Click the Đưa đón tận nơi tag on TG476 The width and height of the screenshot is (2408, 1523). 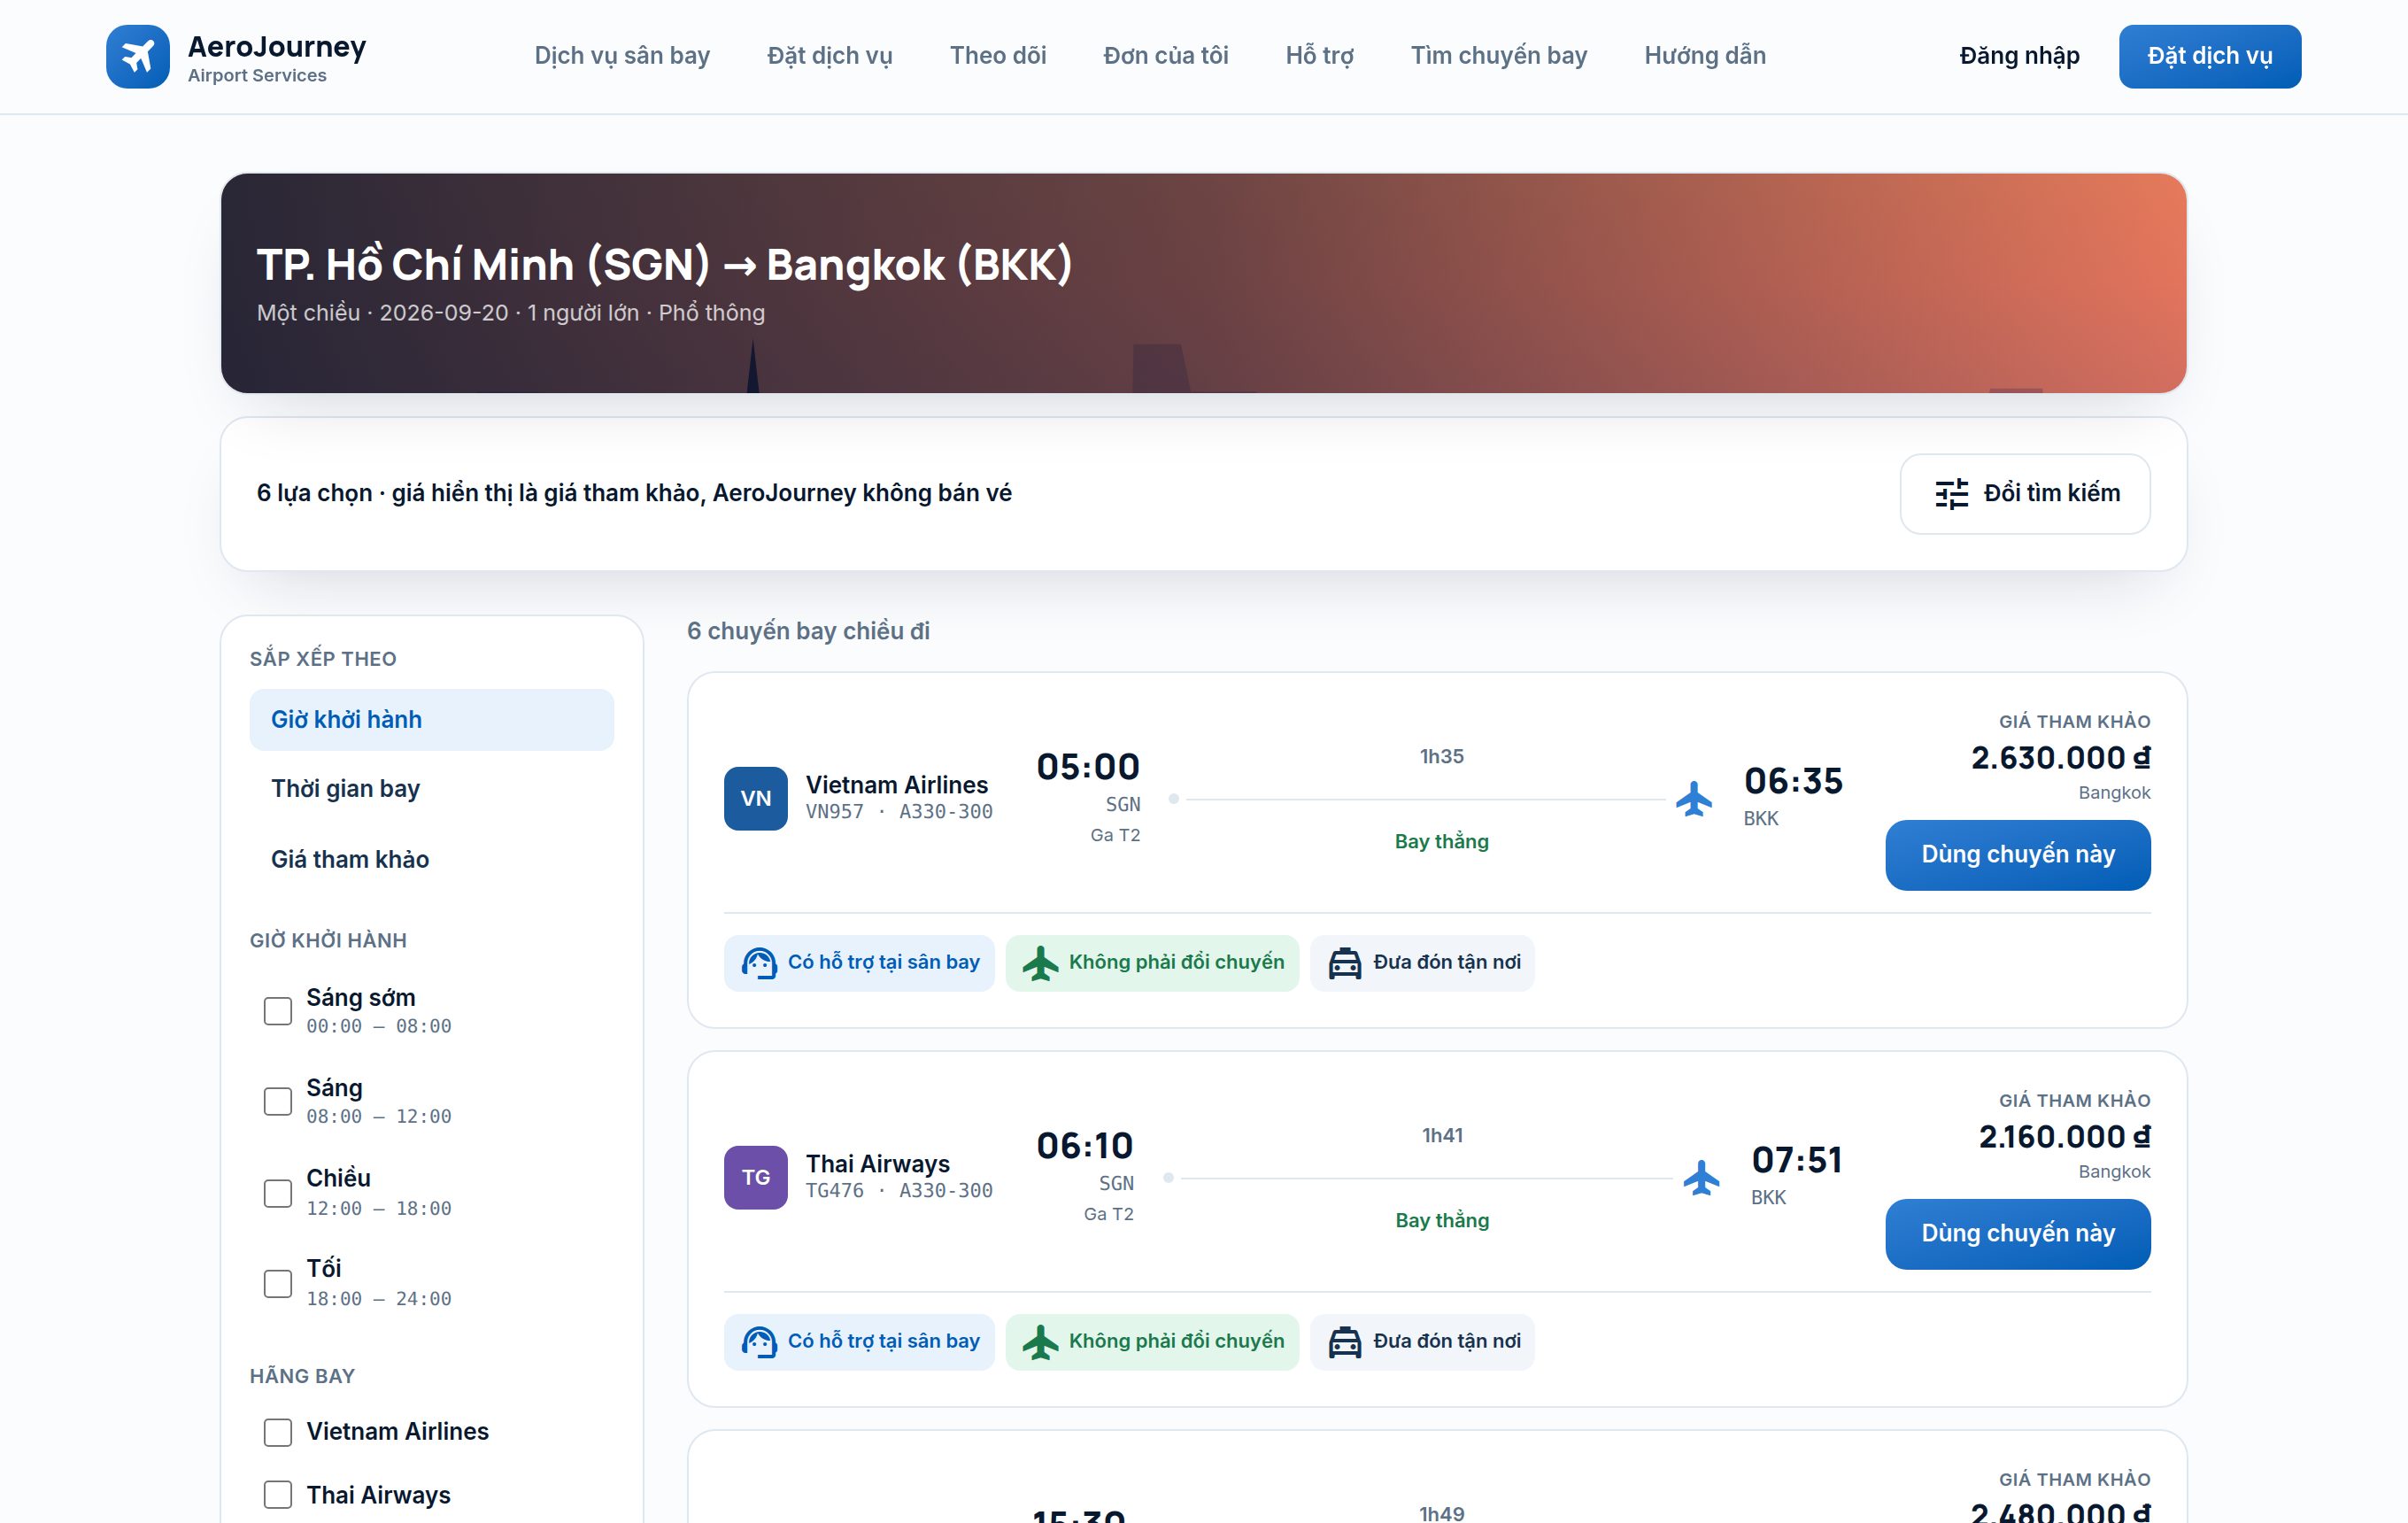pyautogui.click(x=1422, y=1342)
